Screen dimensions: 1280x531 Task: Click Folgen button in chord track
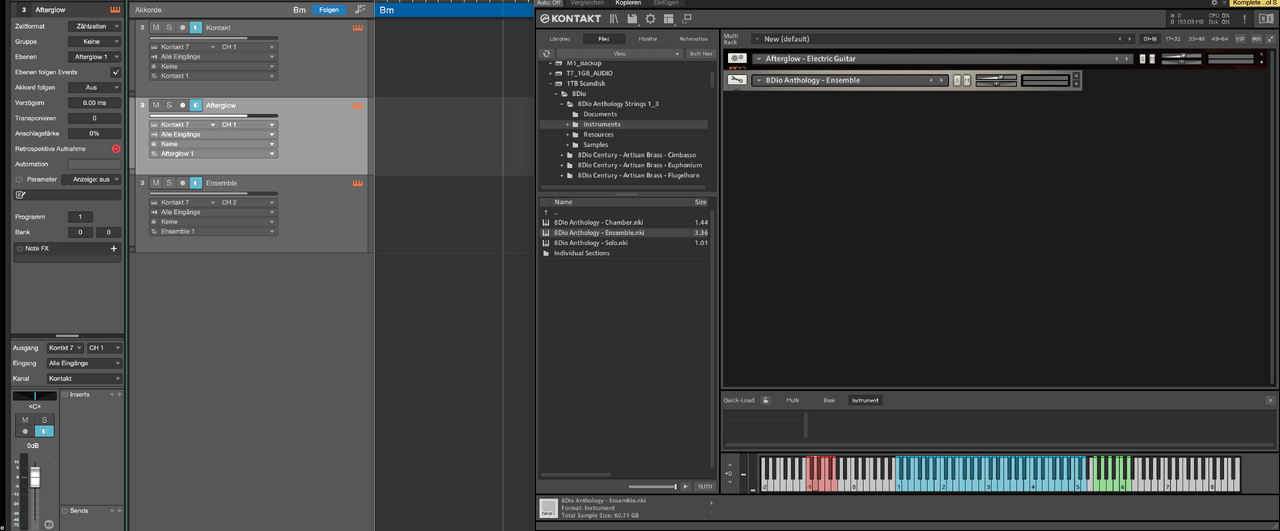tap(329, 9)
